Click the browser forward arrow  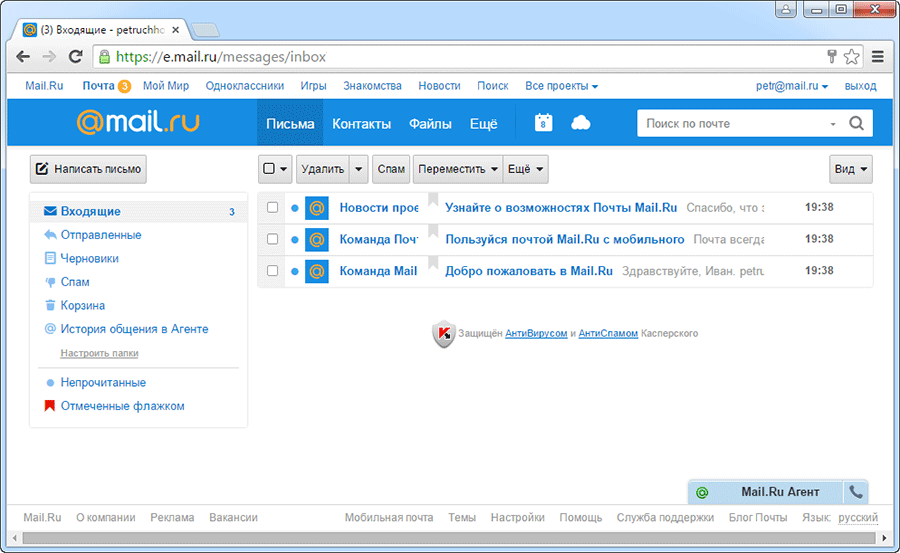[x=49, y=57]
